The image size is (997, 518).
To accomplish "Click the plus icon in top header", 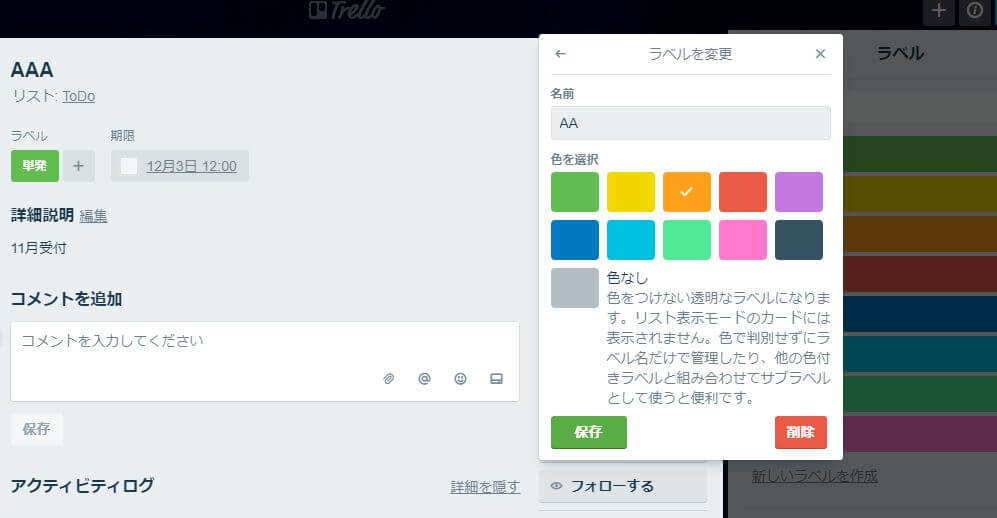I will pos(938,11).
